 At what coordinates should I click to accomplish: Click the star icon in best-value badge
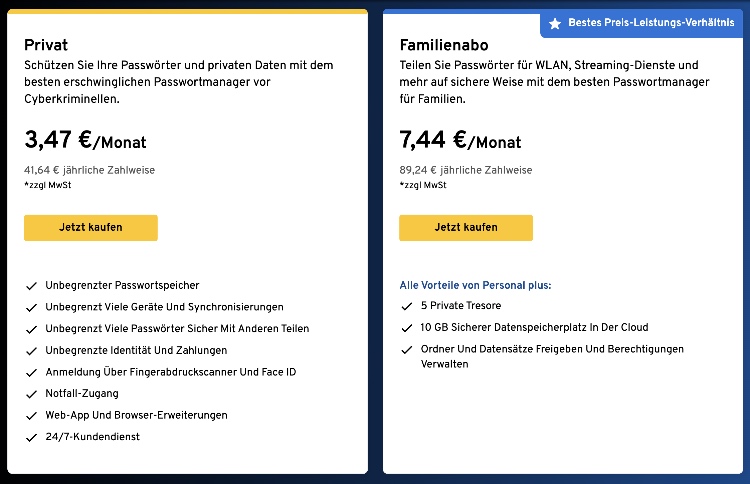point(555,23)
